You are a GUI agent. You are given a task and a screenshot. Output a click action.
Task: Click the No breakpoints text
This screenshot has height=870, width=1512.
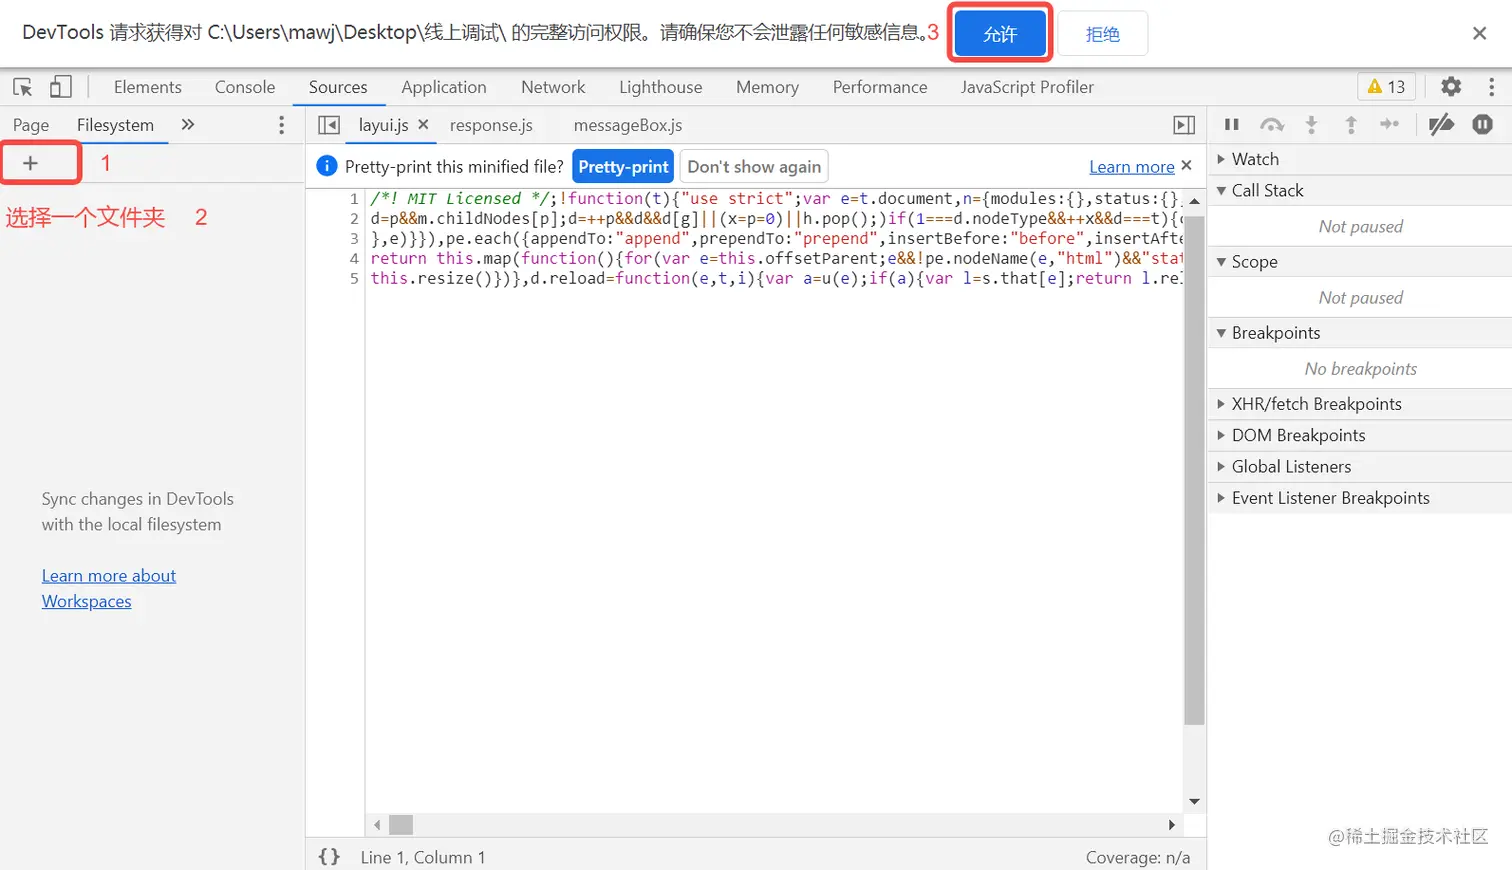(x=1361, y=369)
